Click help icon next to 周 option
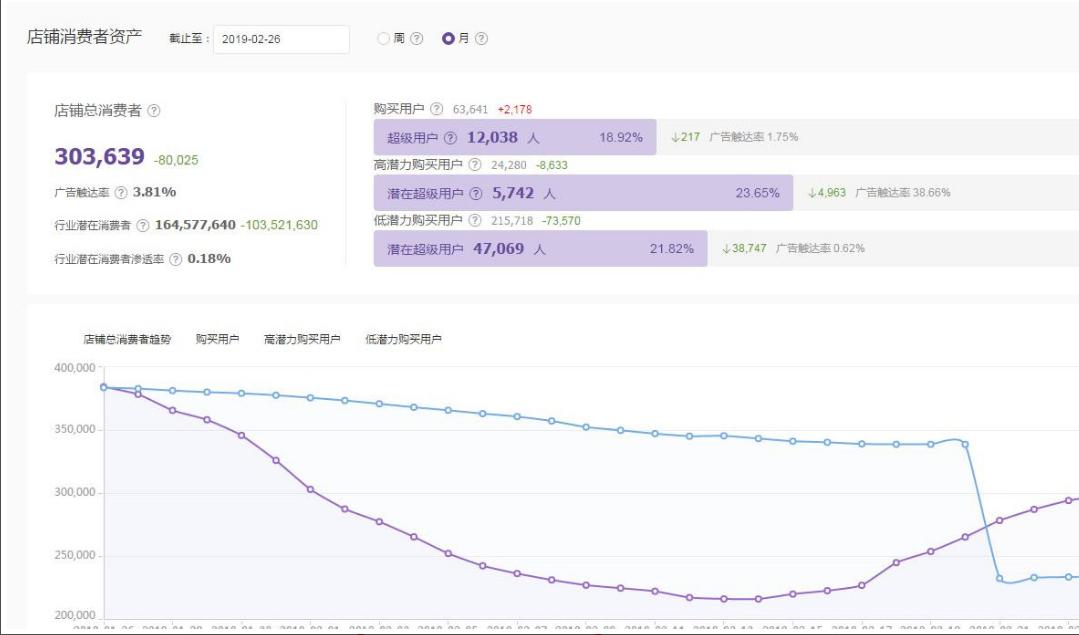The width and height of the screenshot is (1079, 635). click(417, 39)
